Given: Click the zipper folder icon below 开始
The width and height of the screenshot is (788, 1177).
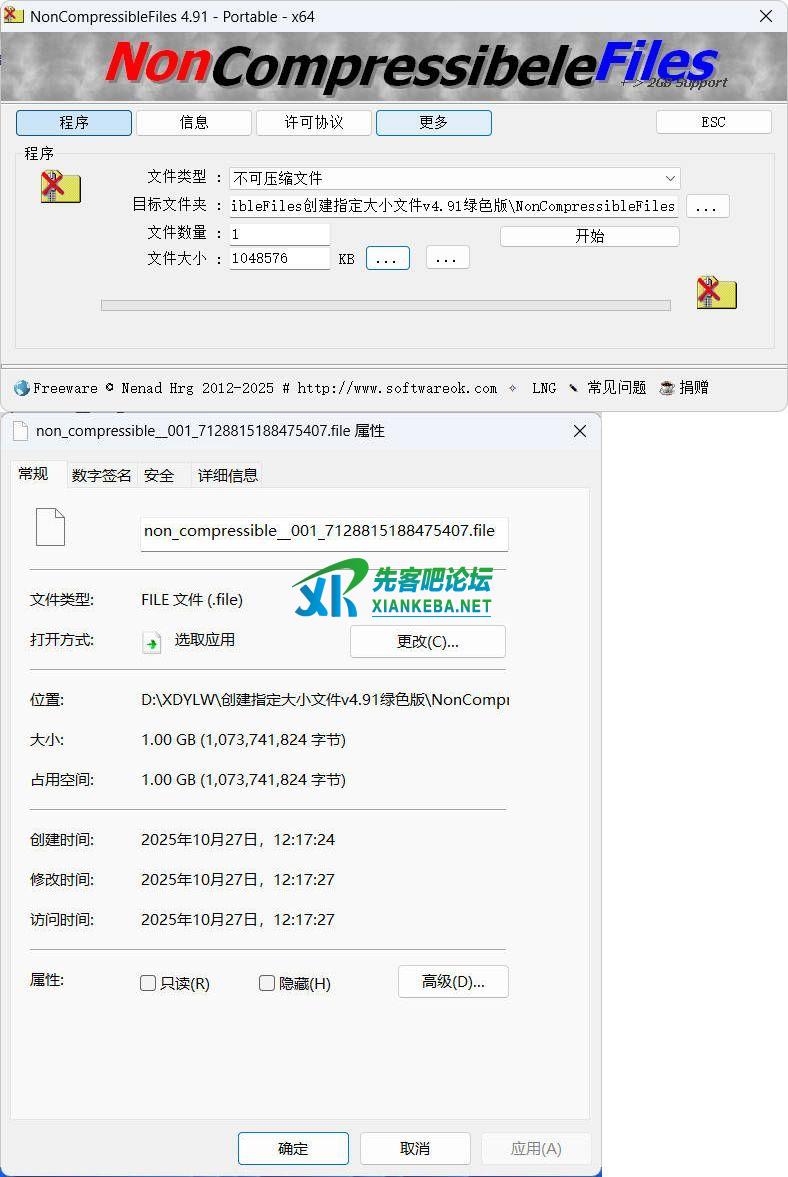Looking at the screenshot, I should (716, 293).
